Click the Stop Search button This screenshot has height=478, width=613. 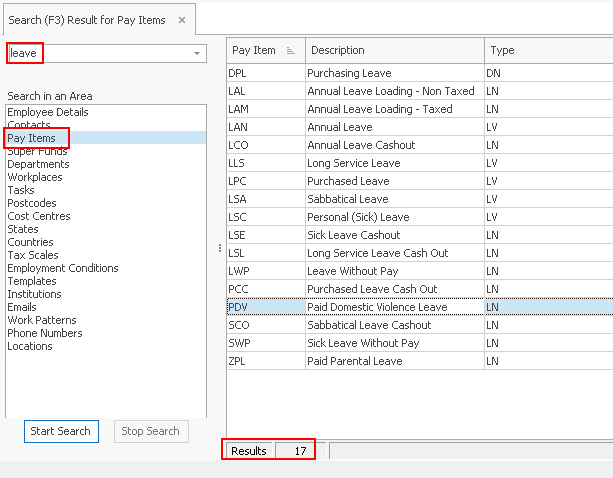151,431
